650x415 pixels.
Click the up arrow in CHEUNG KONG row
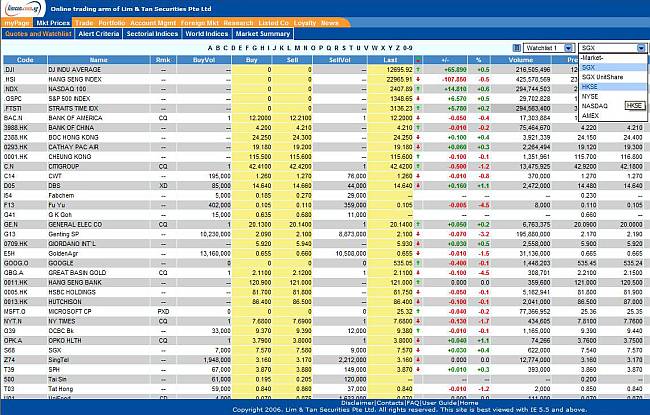418,157
